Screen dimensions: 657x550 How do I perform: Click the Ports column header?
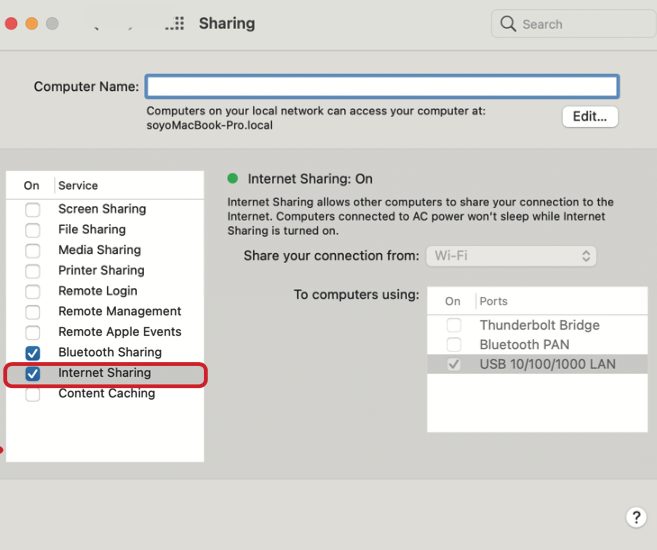[x=493, y=301]
